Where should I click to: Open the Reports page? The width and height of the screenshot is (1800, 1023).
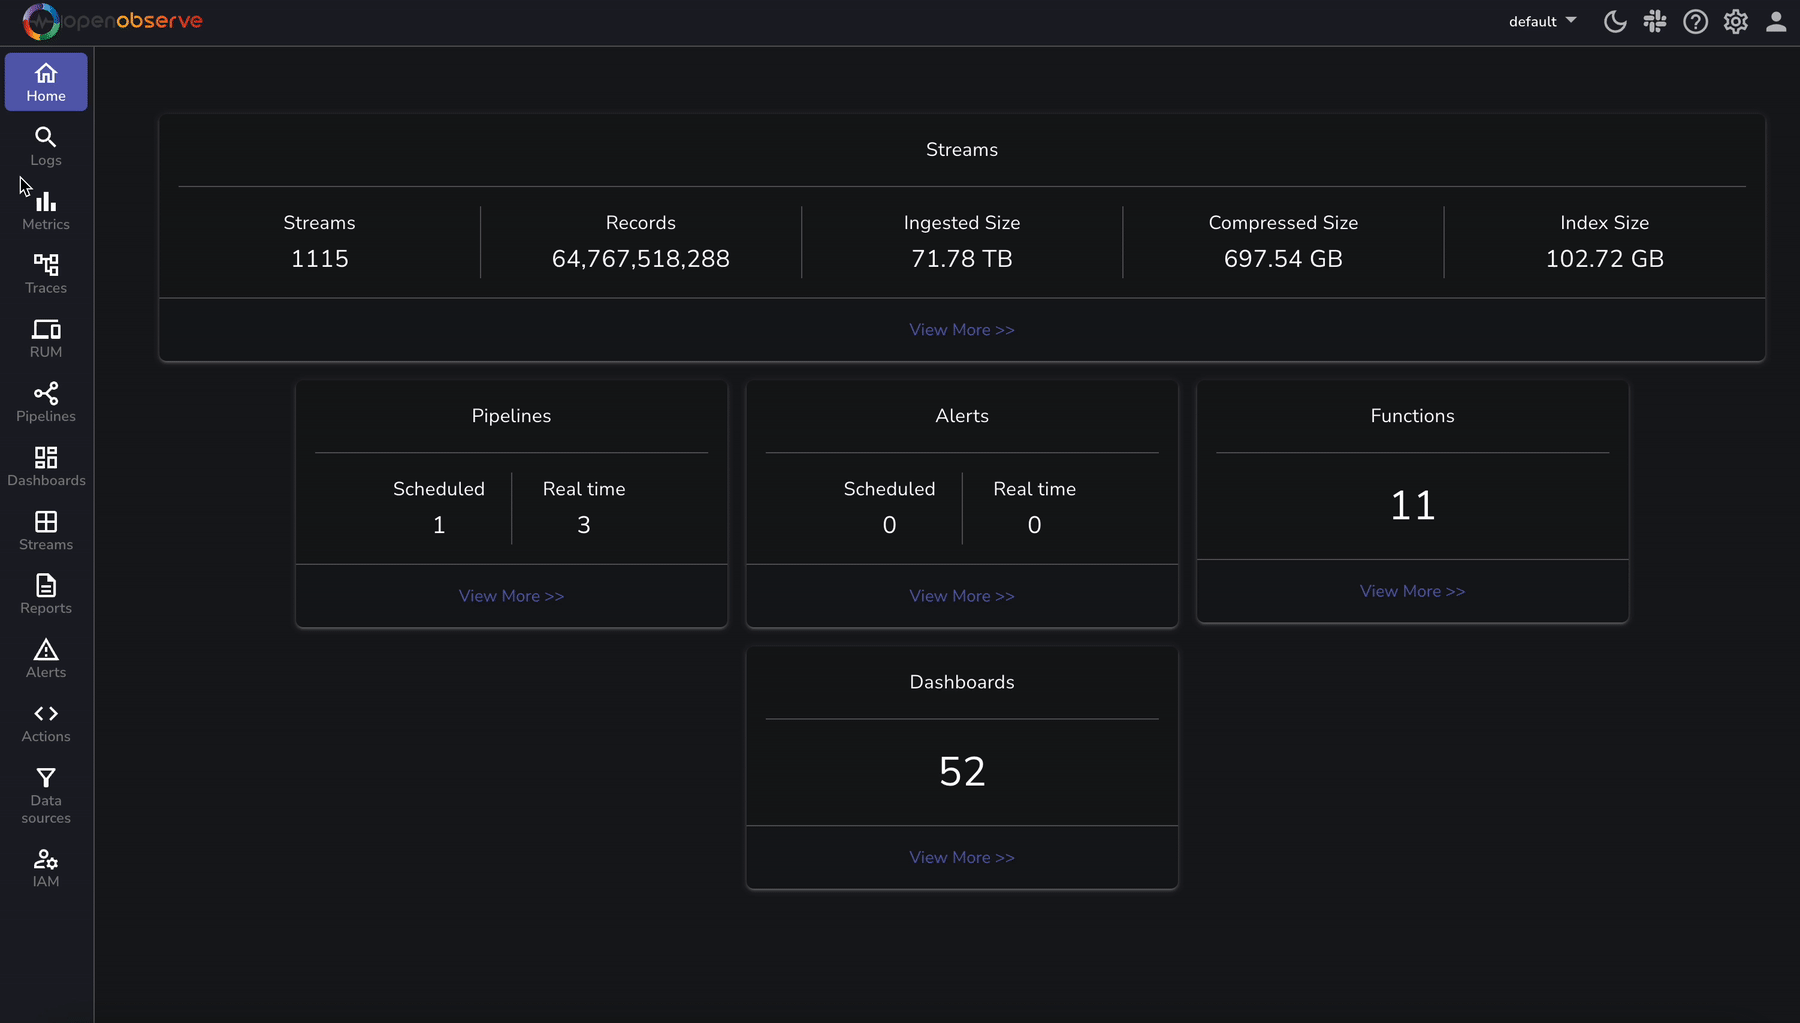45,593
